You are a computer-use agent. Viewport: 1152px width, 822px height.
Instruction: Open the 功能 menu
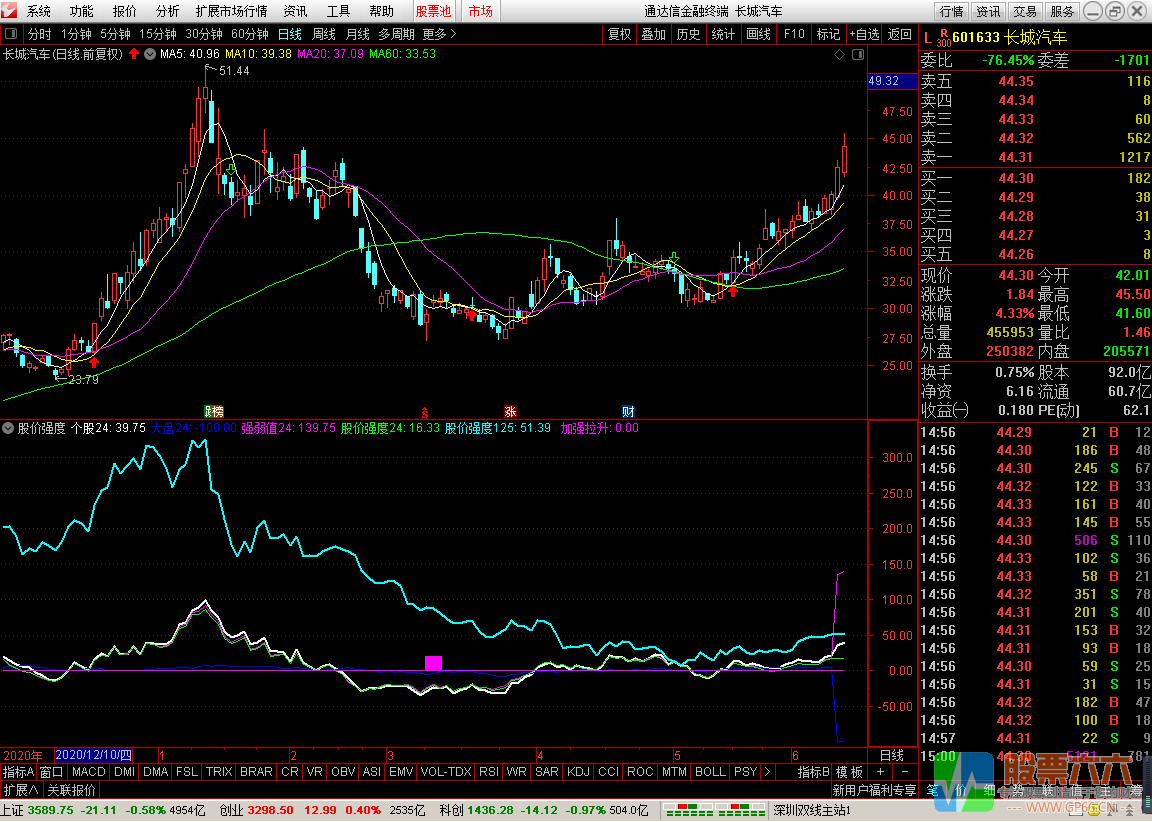81,11
